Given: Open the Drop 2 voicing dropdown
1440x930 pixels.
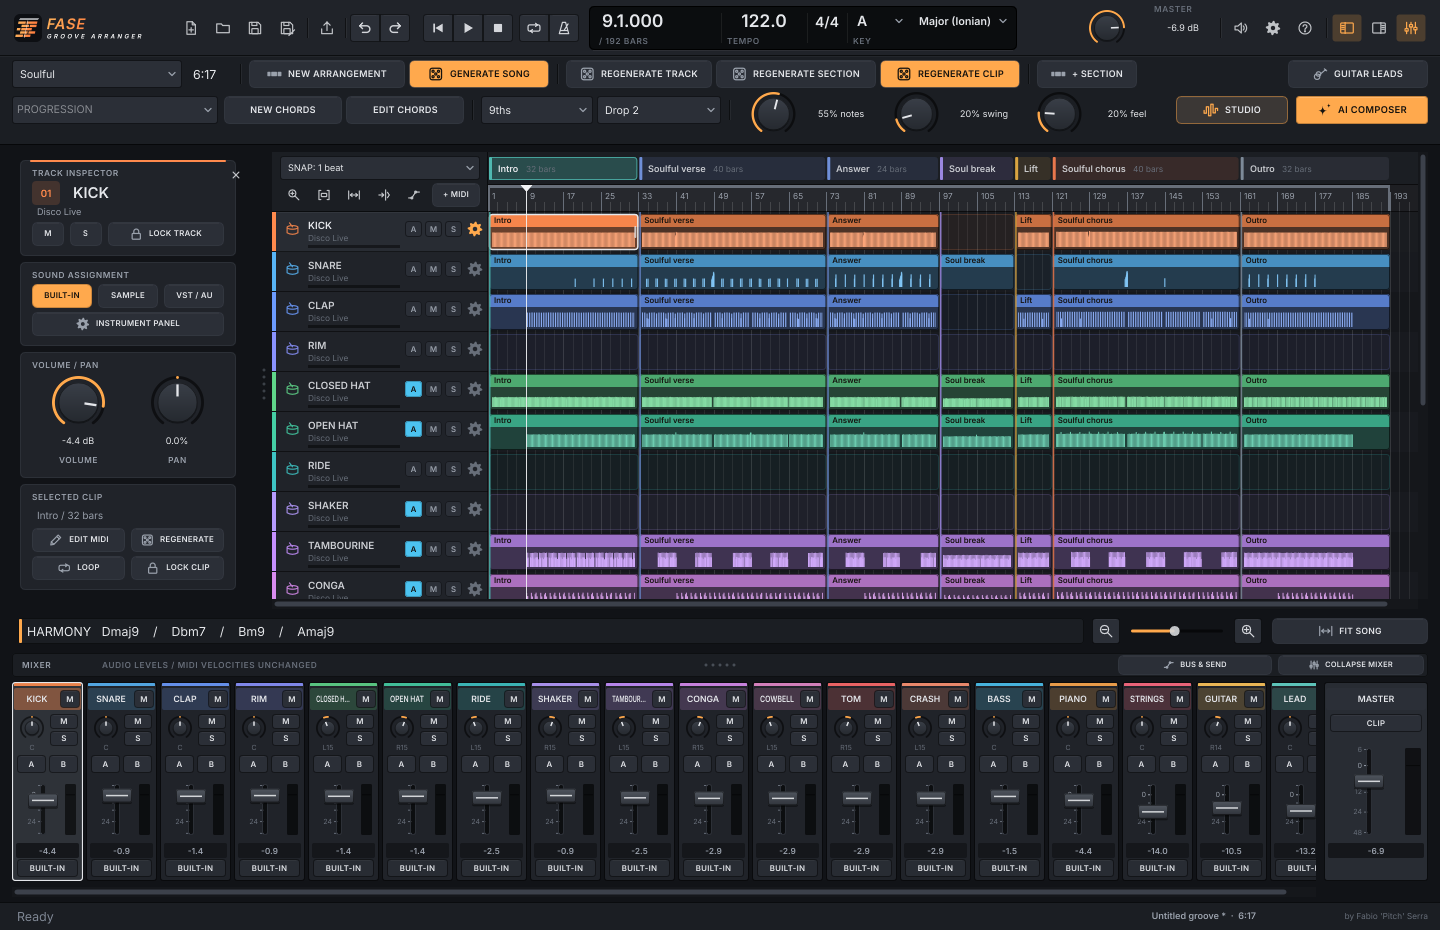Looking at the screenshot, I should point(659,110).
